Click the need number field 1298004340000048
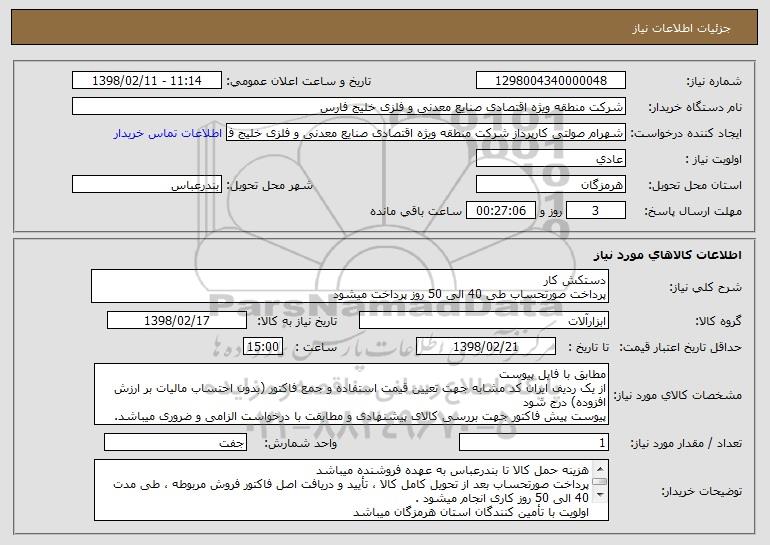This screenshot has width=770, height=545. click(x=550, y=81)
